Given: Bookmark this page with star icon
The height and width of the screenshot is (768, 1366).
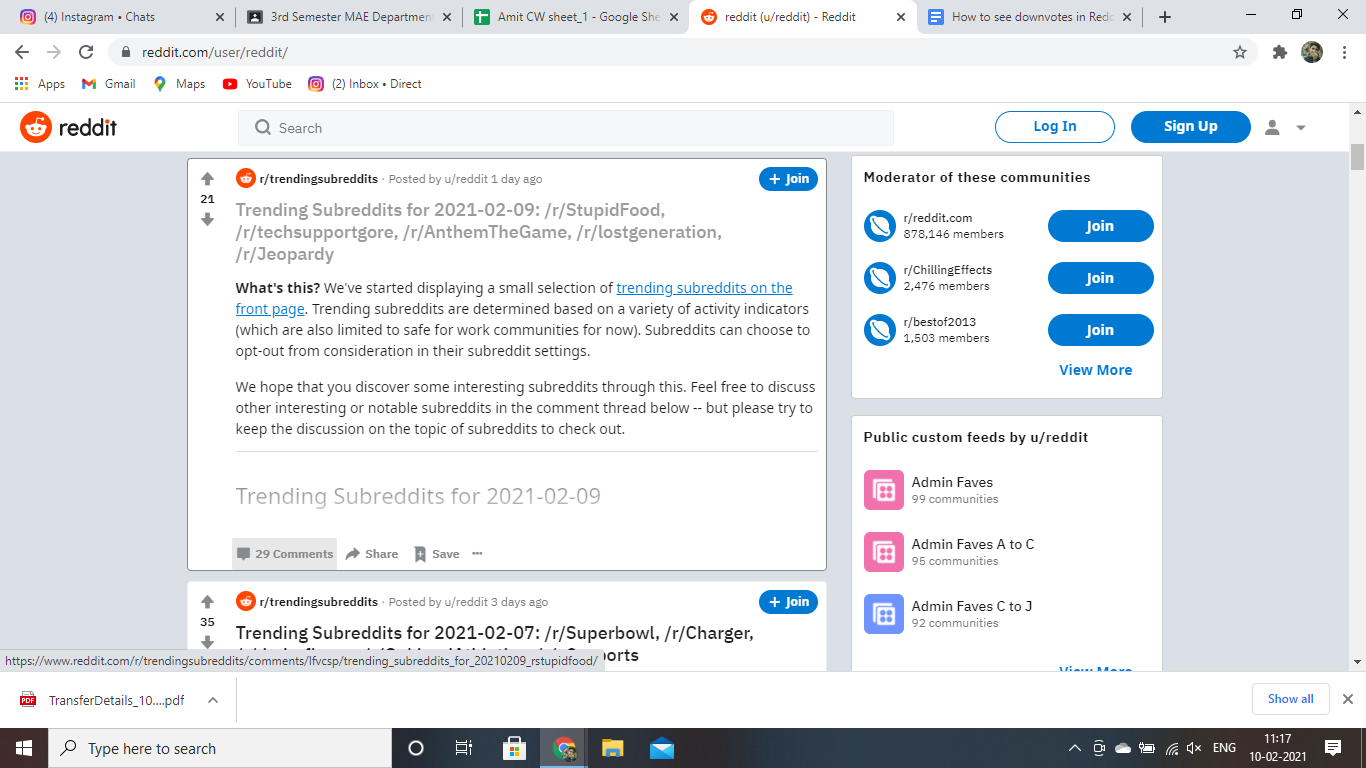Looking at the screenshot, I should click(1240, 52).
